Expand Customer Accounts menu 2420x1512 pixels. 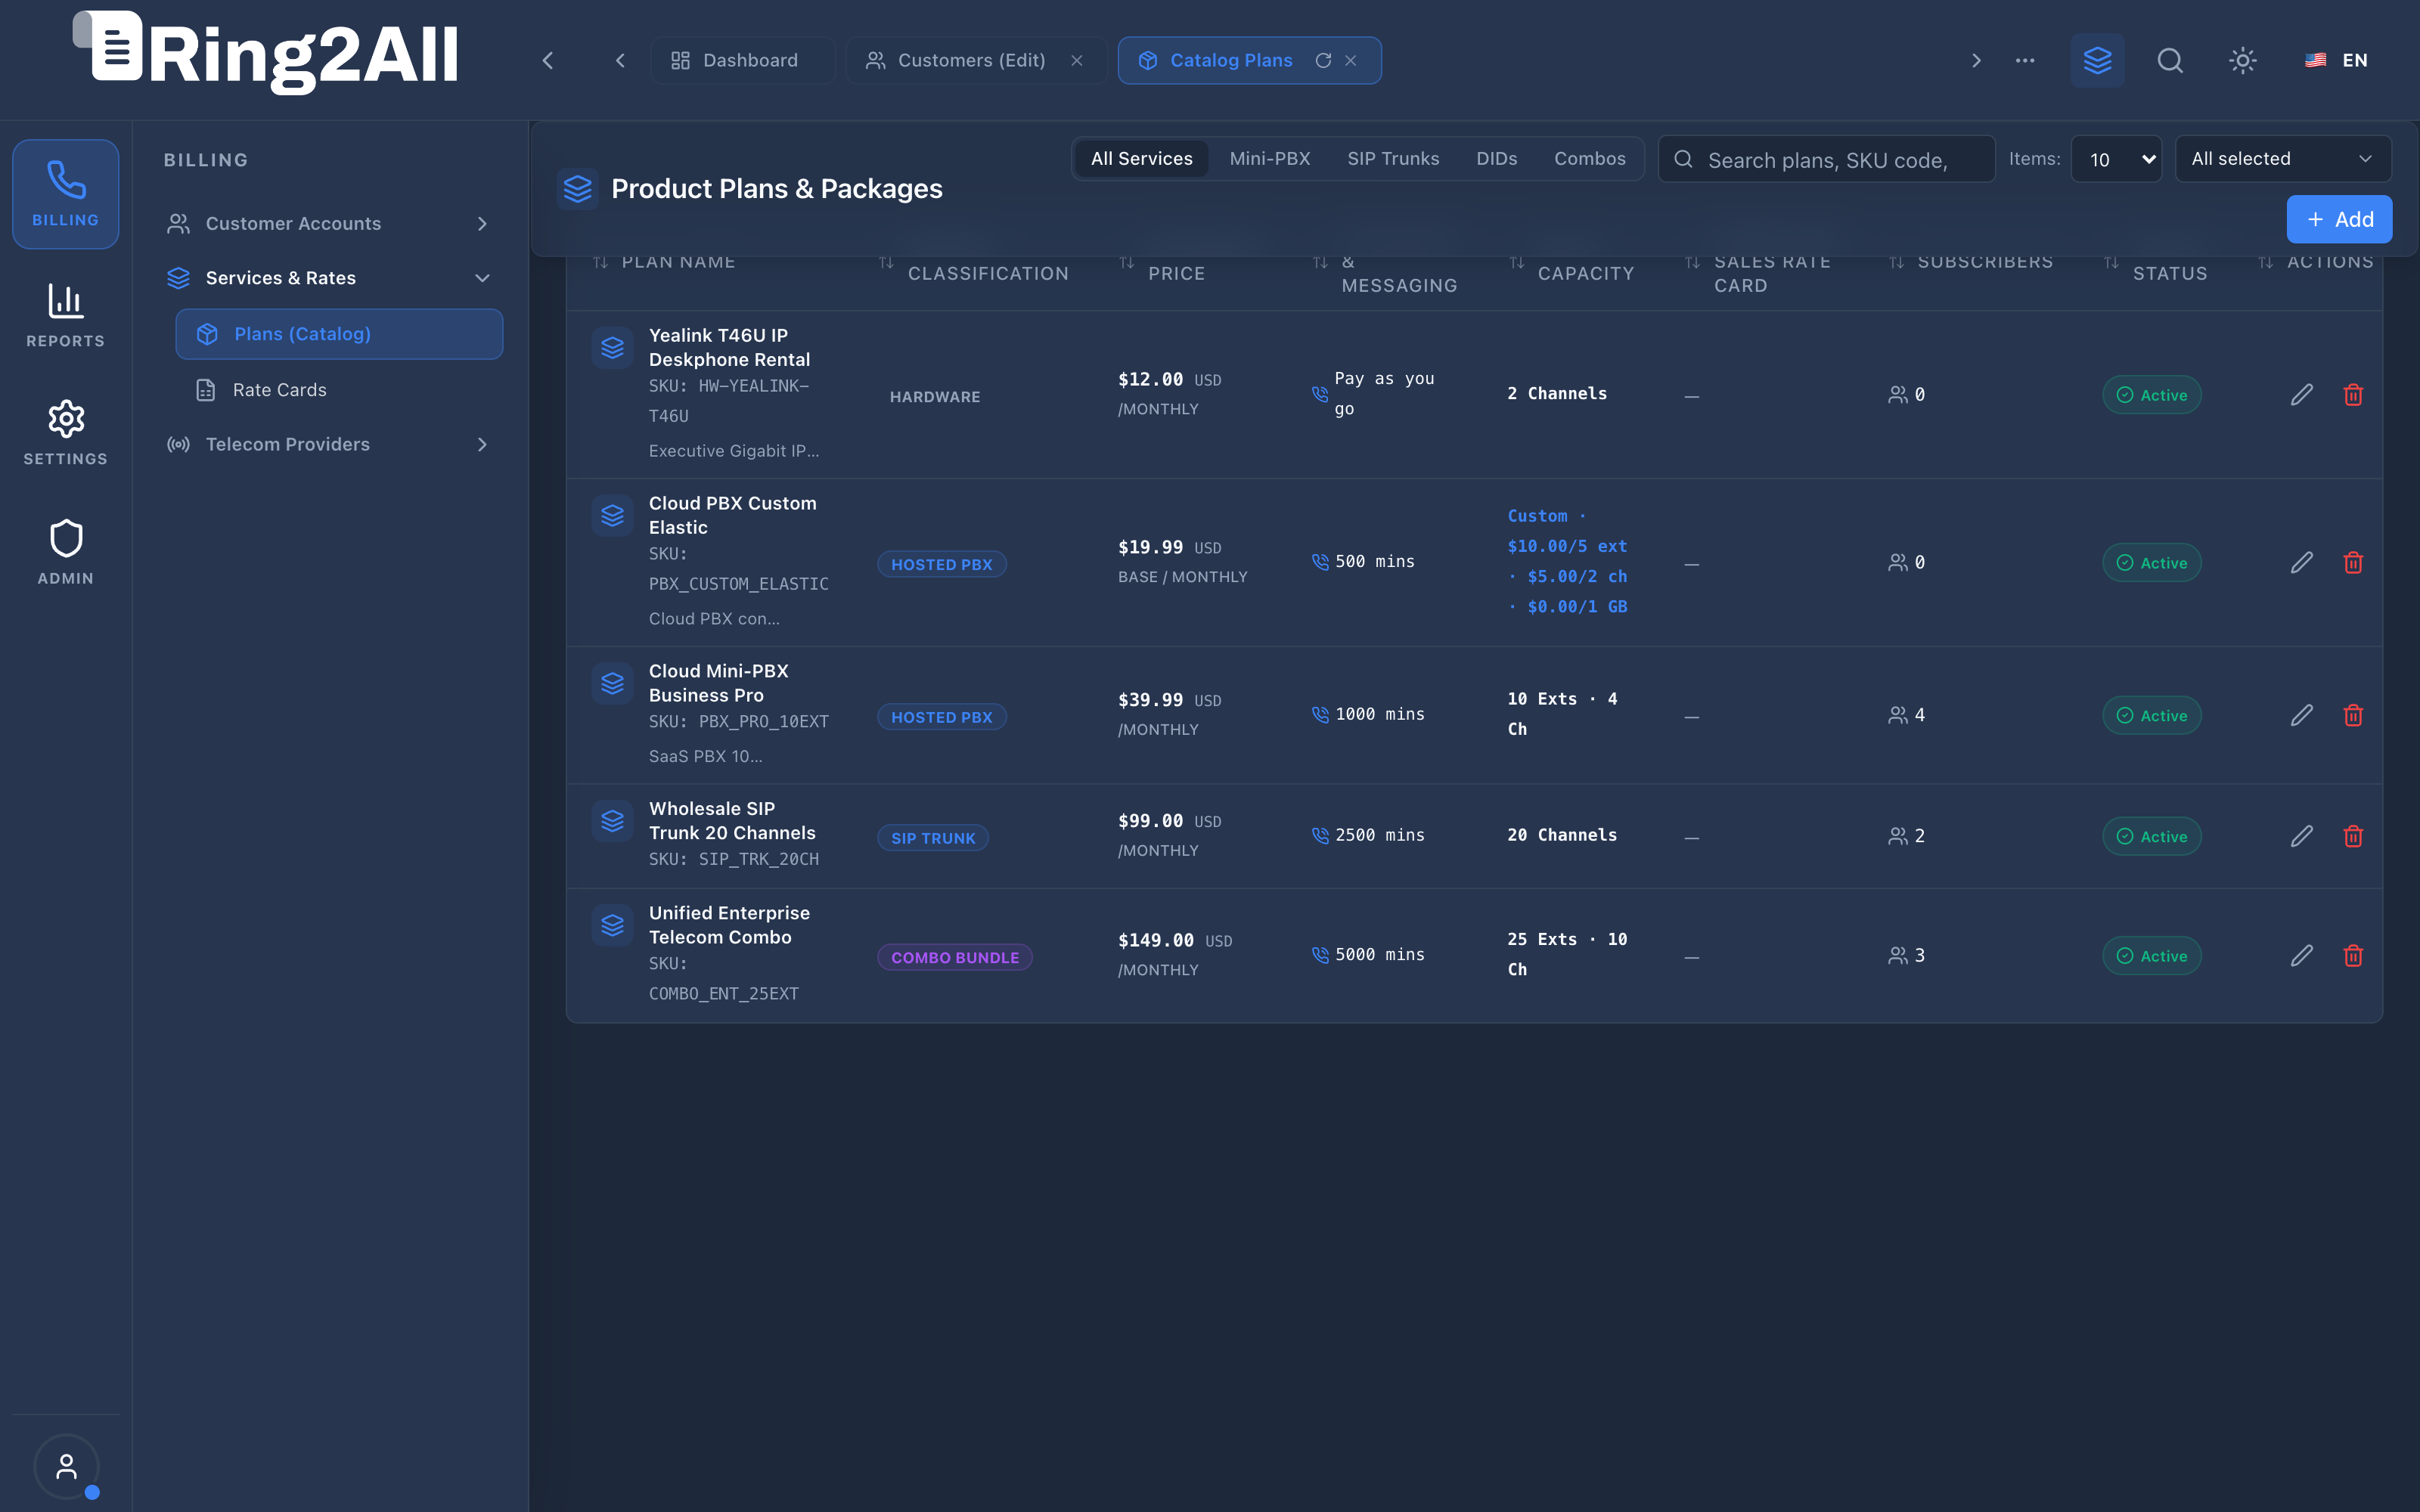[x=329, y=223]
